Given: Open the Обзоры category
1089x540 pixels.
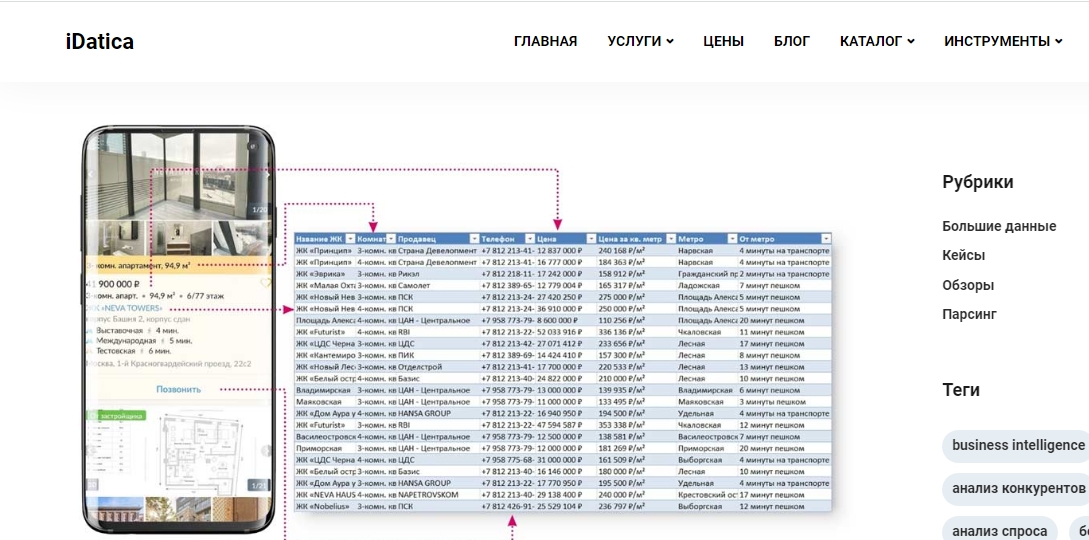Looking at the screenshot, I should click(968, 285).
